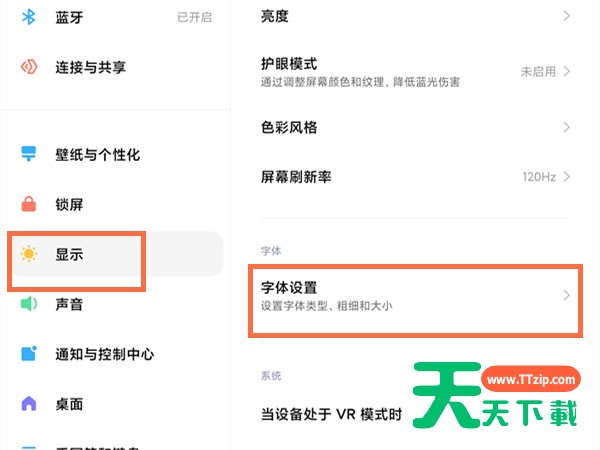Tap the blue notification center icon
The image size is (600, 450).
click(29, 354)
